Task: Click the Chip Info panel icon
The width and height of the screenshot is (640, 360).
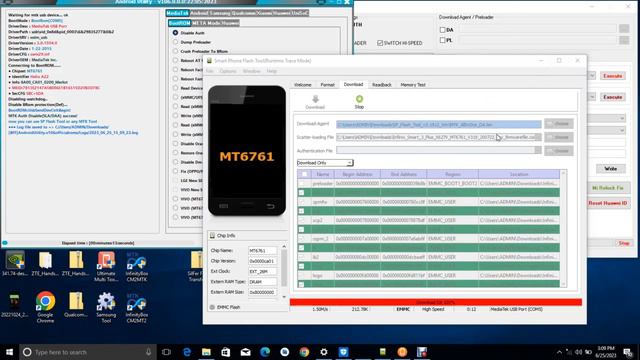Action: pyautogui.click(x=212, y=236)
